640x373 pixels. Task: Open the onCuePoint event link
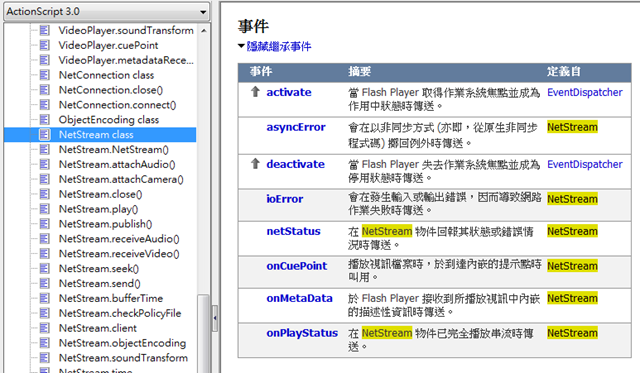[297, 266]
